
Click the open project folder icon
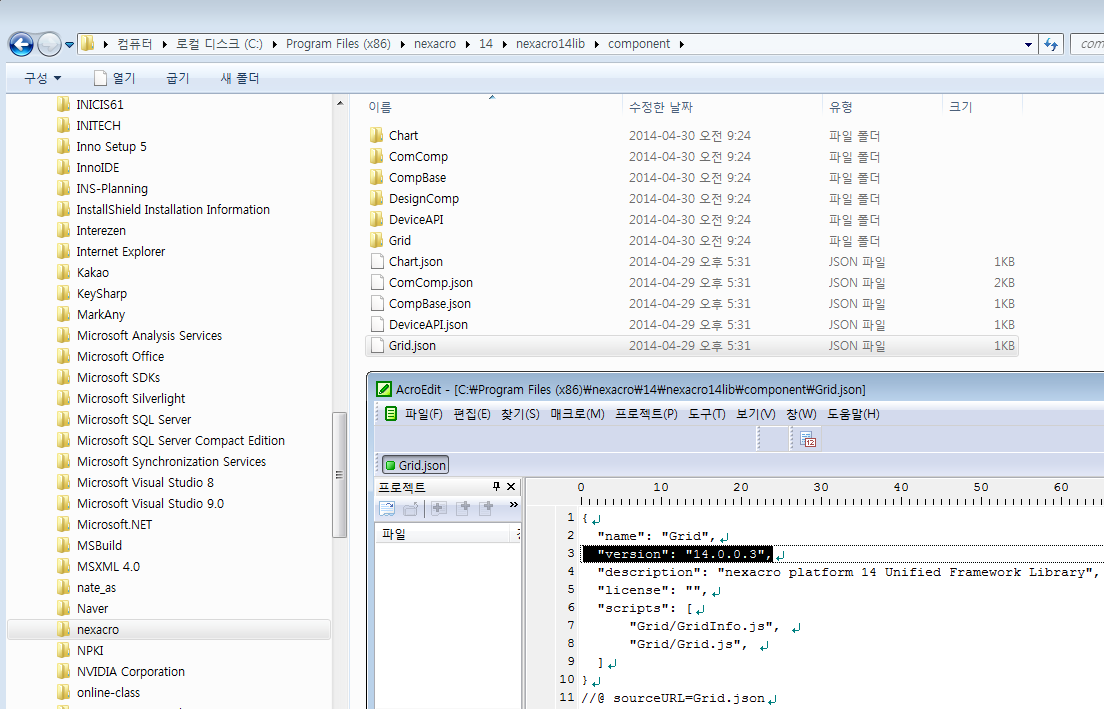tap(411, 508)
